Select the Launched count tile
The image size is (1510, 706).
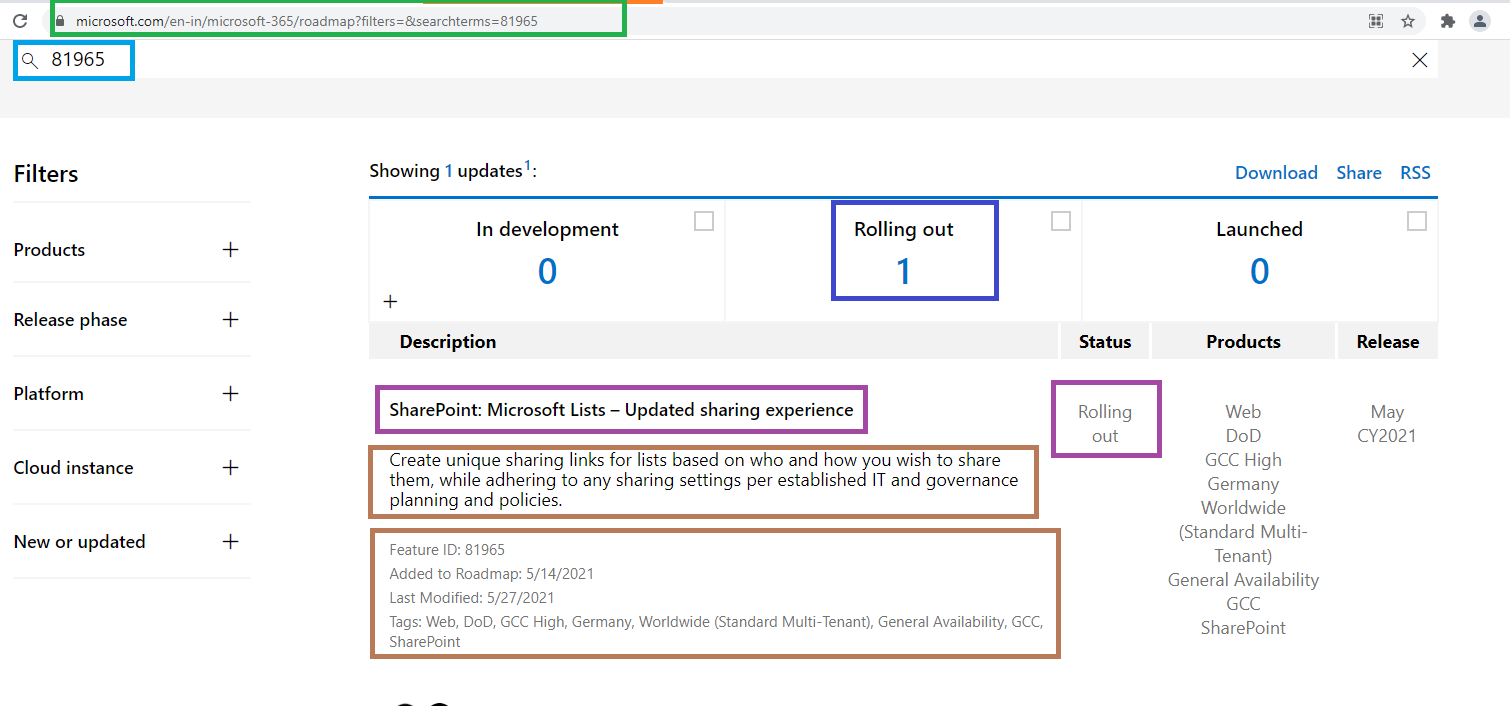(1260, 260)
